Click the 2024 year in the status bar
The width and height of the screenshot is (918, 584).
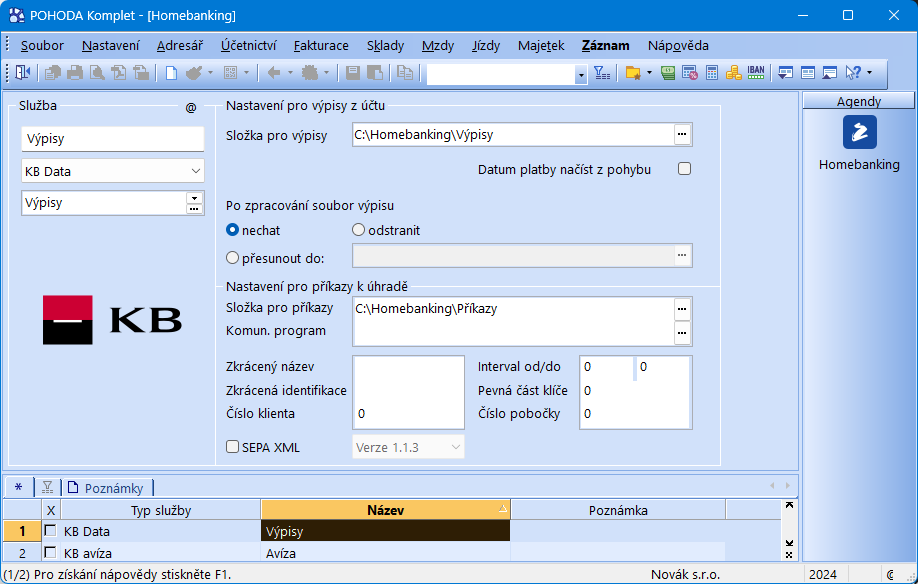(823, 575)
